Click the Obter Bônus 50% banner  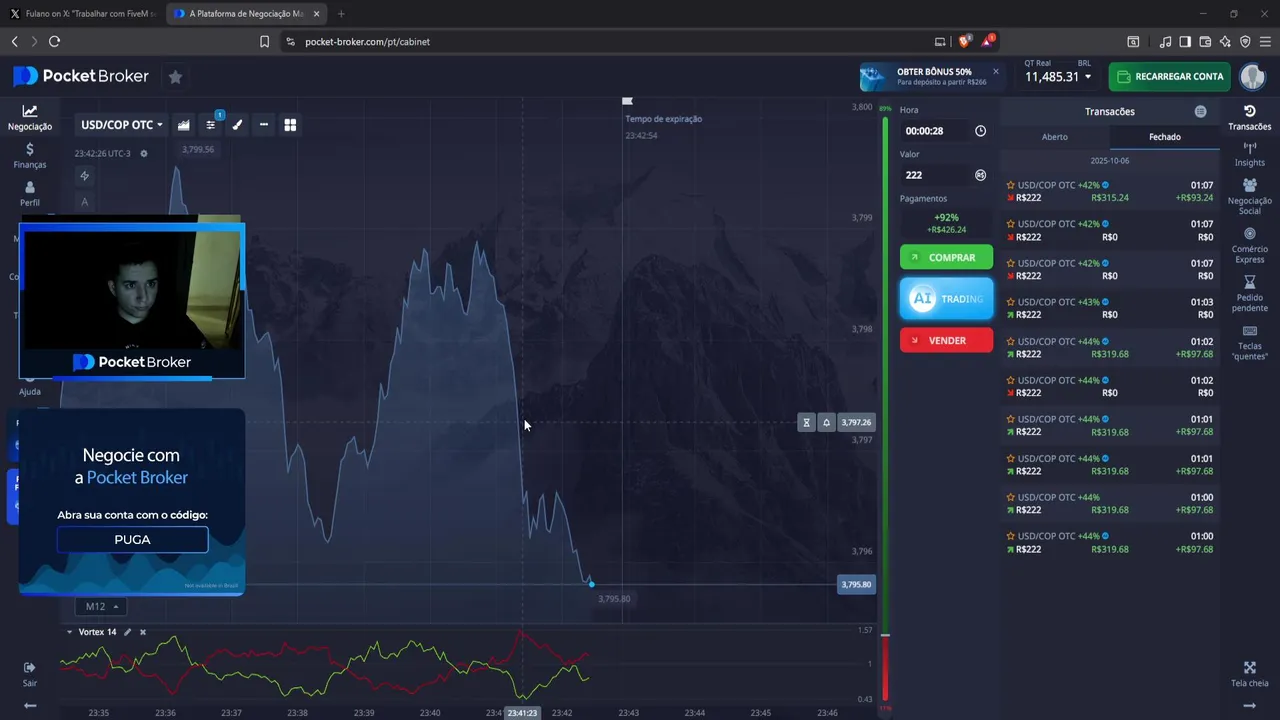930,77
